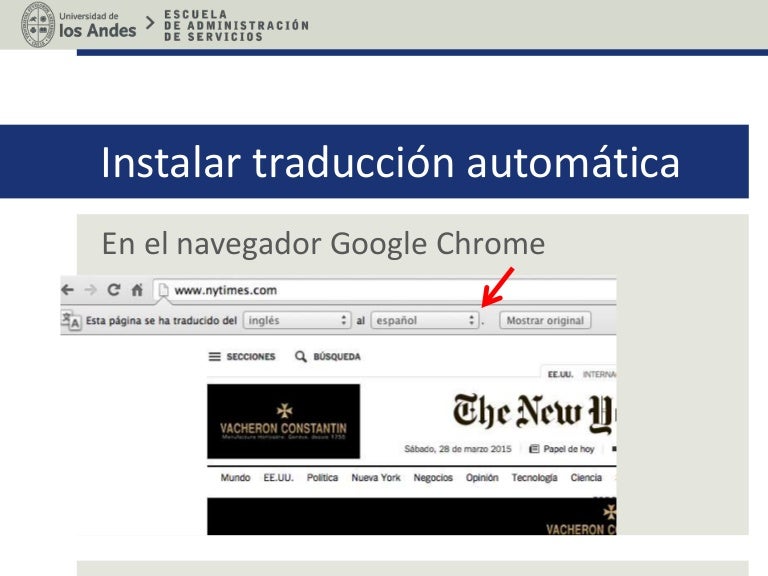
Task: Select the INTERNA edition tab
Action: [x=599, y=375]
